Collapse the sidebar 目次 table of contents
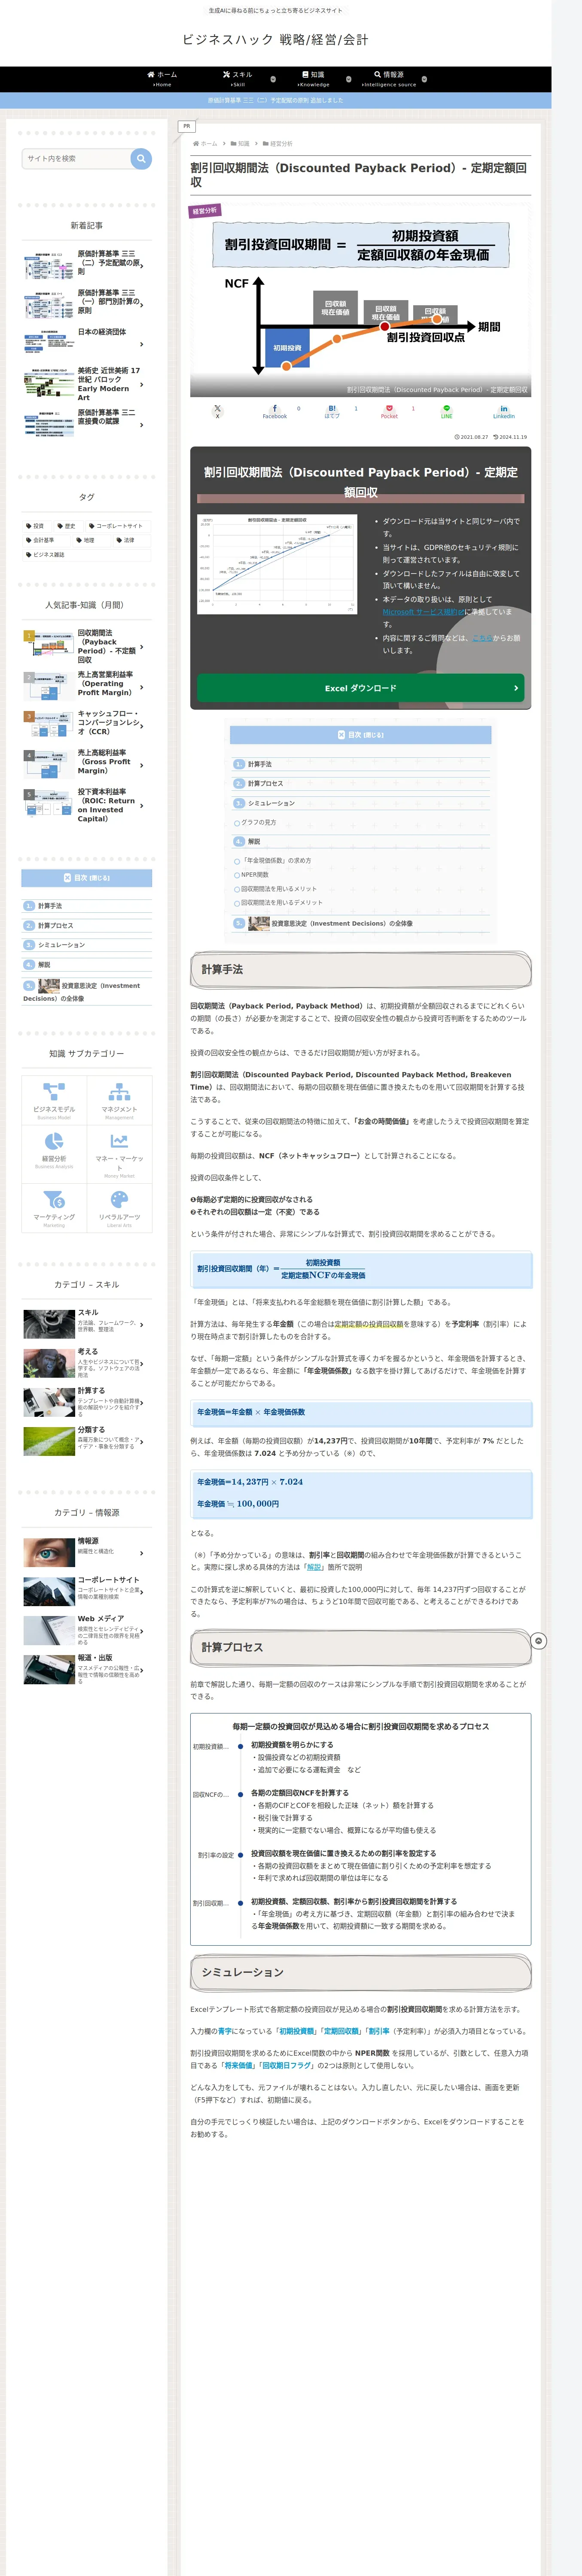Screen dimensions: 582x2576 (87, 878)
